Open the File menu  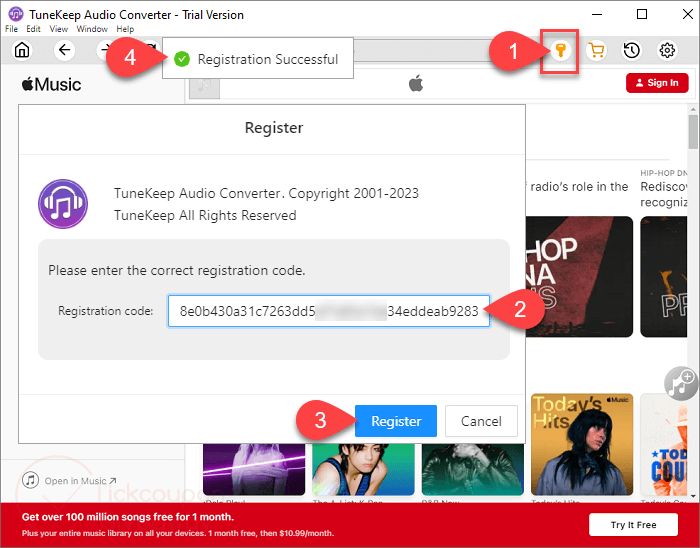coord(11,29)
